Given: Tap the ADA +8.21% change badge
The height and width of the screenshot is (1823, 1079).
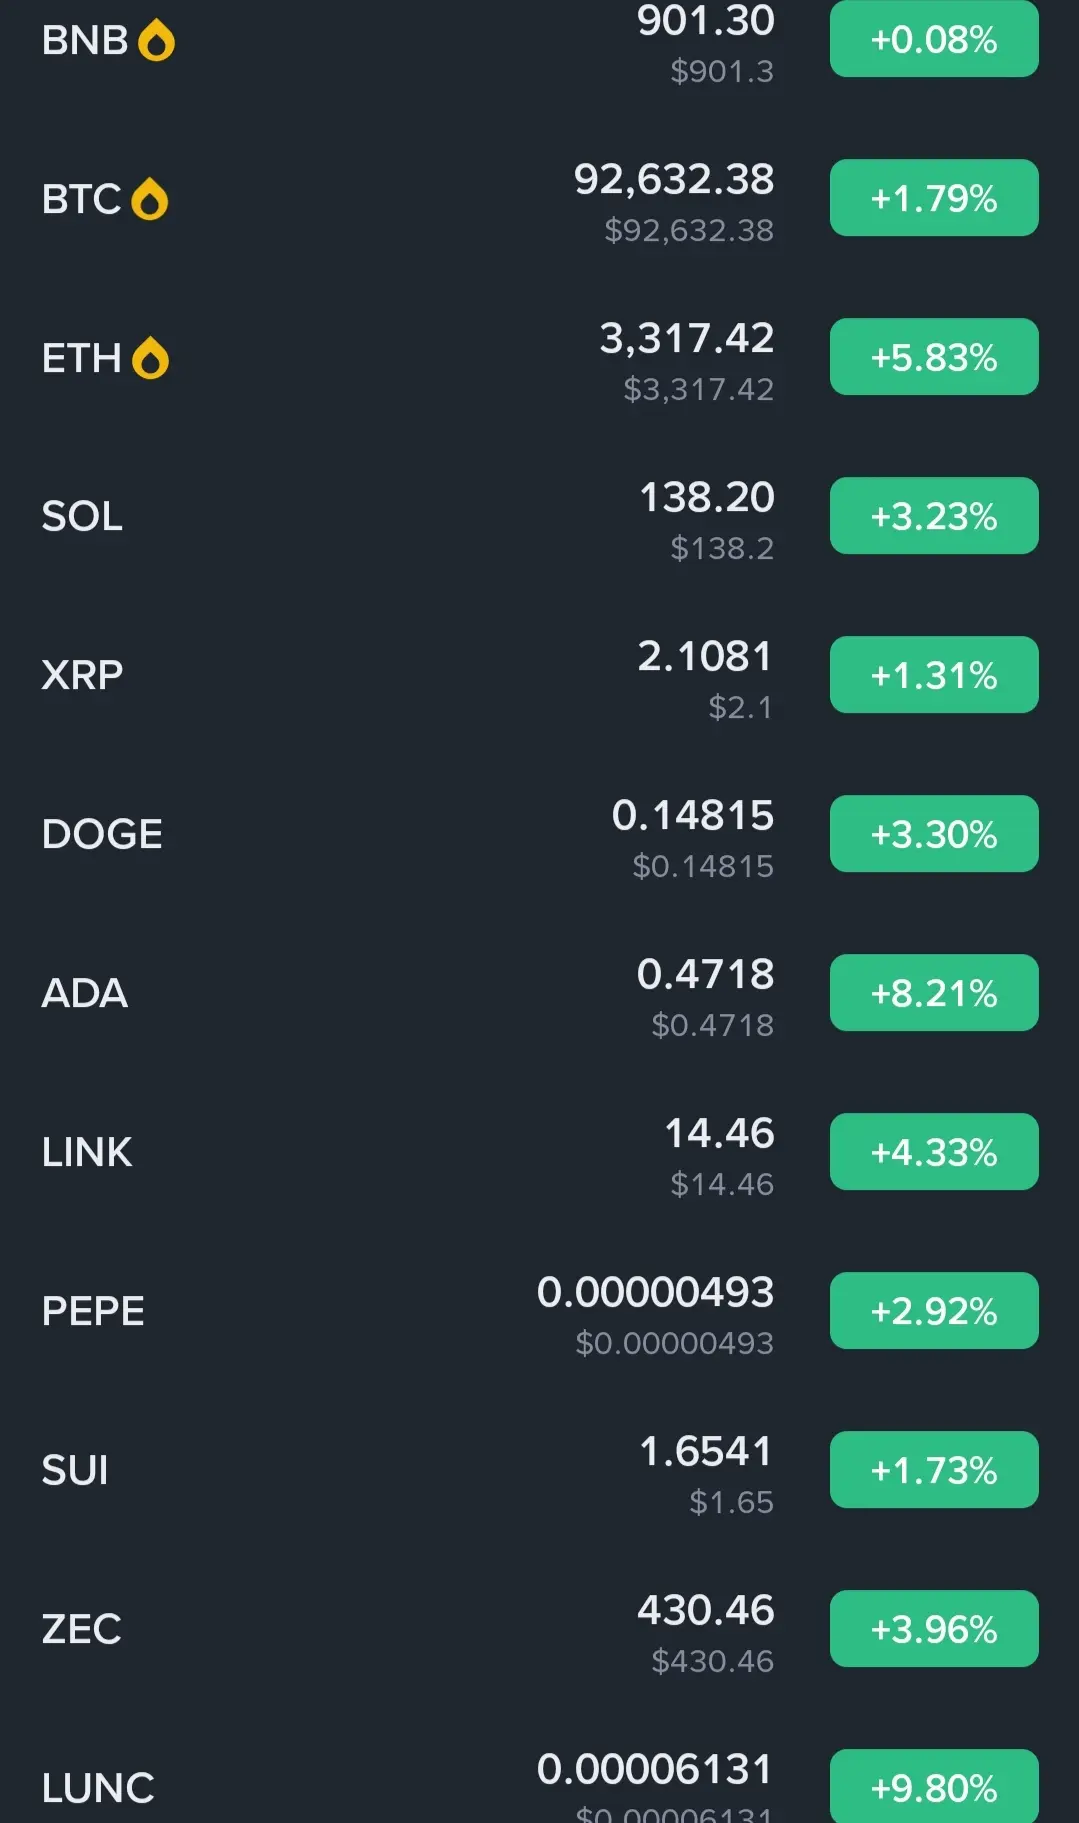Looking at the screenshot, I should tap(934, 993).
